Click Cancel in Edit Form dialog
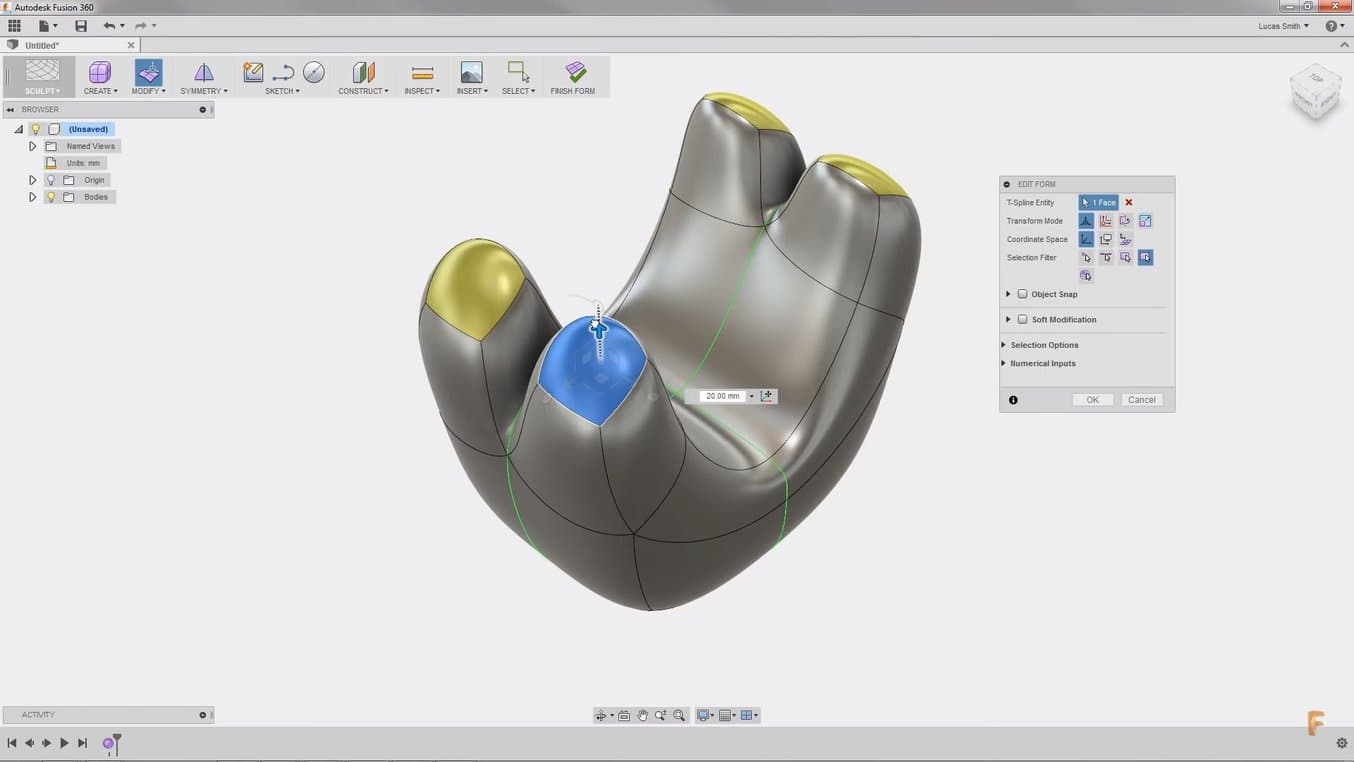This screenshot has width=1354, height=762. coord(1141,400)
